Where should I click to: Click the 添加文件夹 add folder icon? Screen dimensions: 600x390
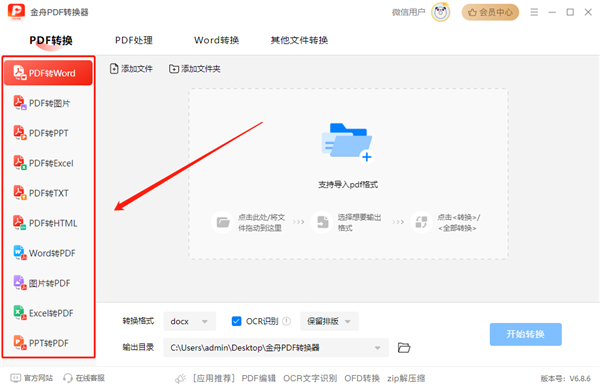174,69
